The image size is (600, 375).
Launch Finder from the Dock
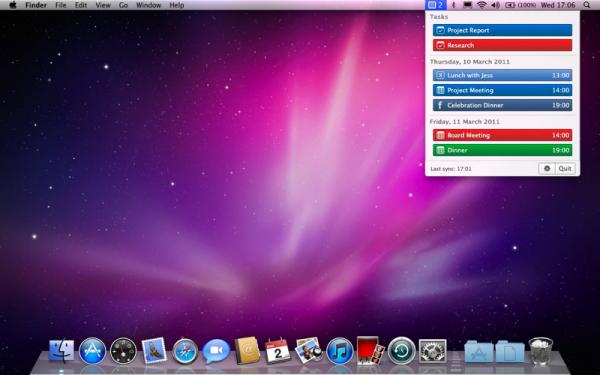click(61, 350)
